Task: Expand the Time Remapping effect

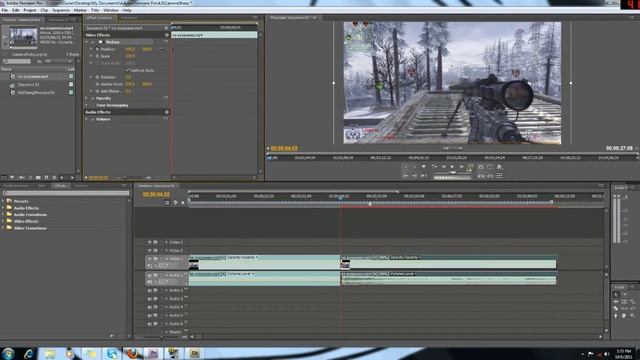Action: click(87, 105)
